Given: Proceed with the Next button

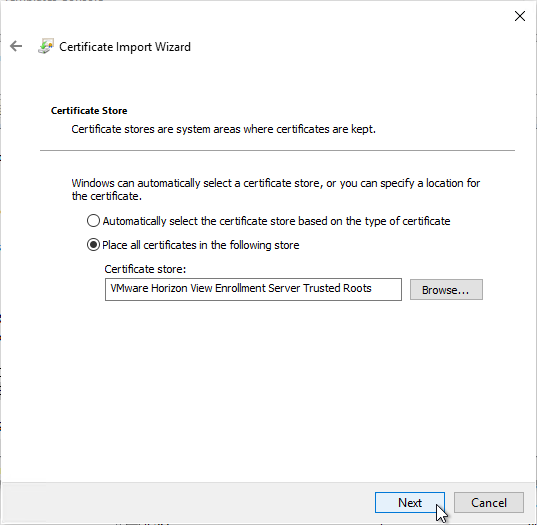Looking at the screenshot, I should point(410,503).
